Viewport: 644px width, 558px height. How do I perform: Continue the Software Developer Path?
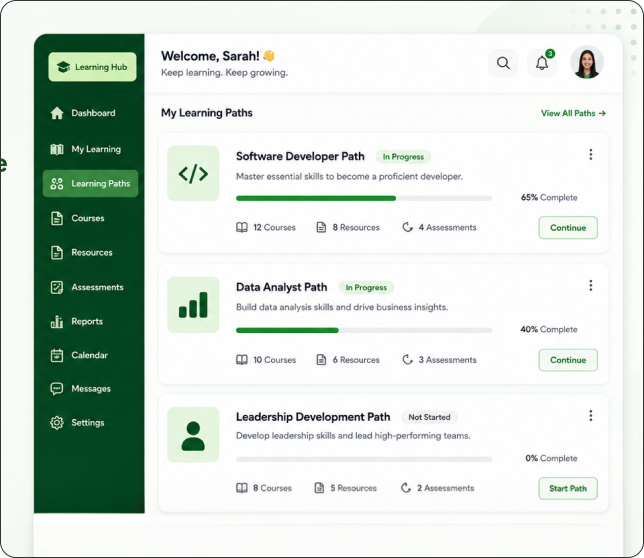(x=568, y=227)
